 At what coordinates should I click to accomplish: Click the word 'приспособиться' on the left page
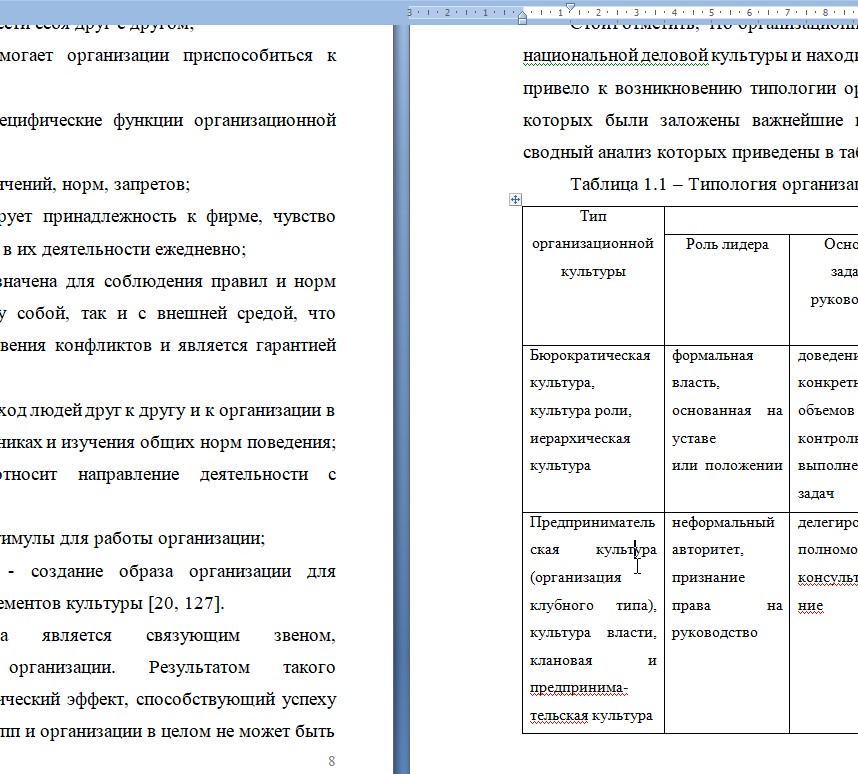click(x=248, y=56)
